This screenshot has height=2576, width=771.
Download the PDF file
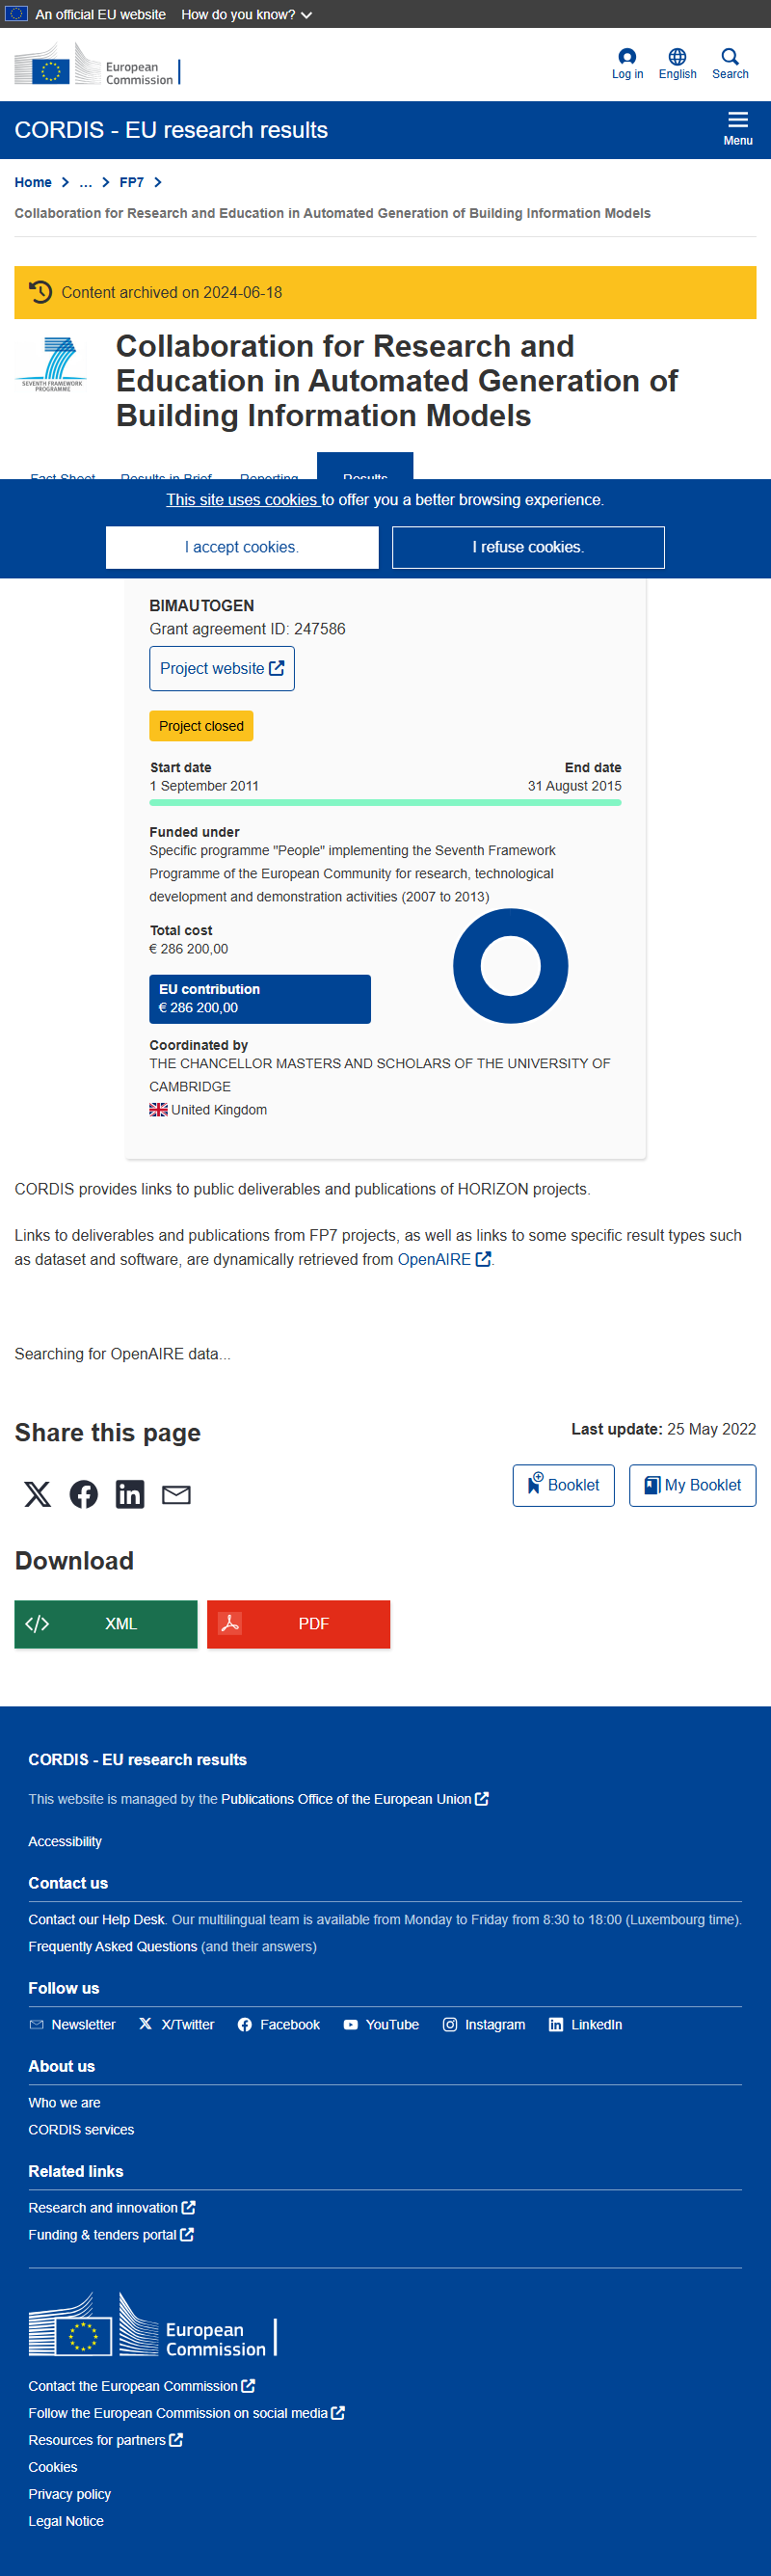(x=298, y=1624)
